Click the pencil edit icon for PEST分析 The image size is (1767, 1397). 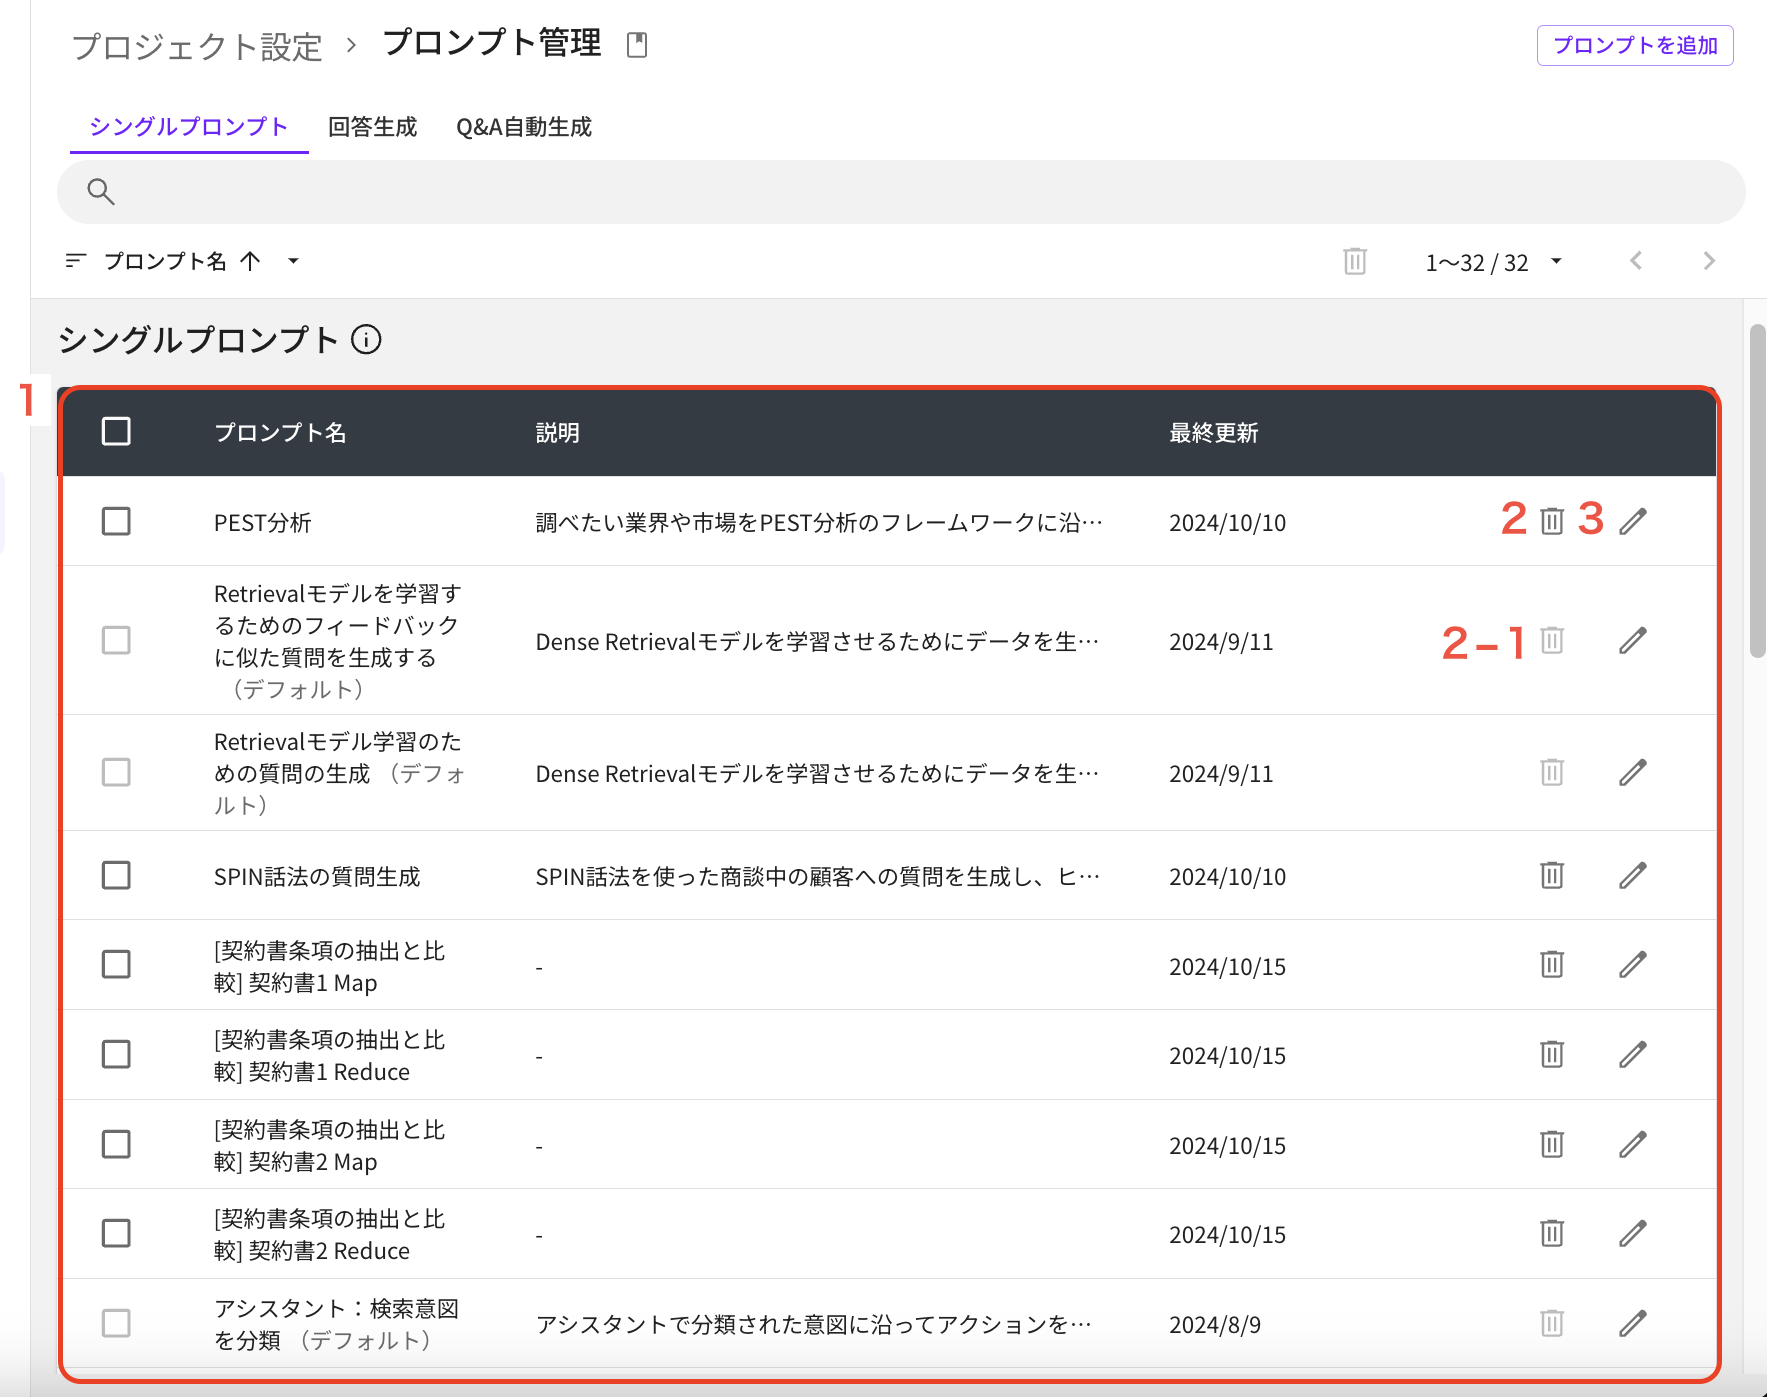[1632, 521]
